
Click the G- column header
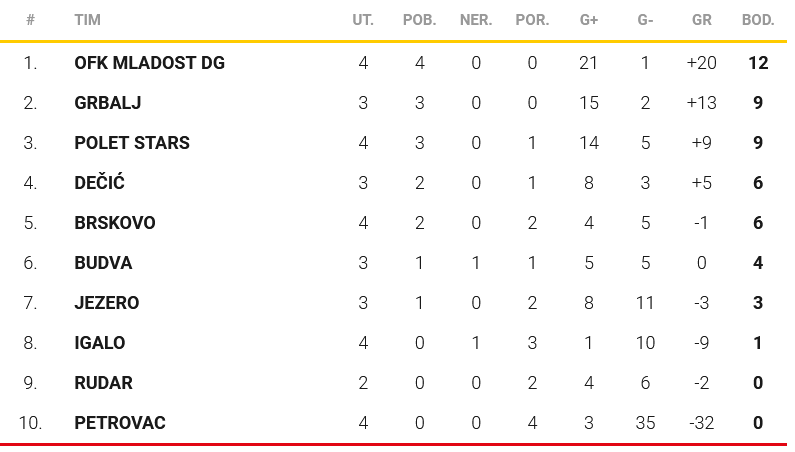(645, 20)
